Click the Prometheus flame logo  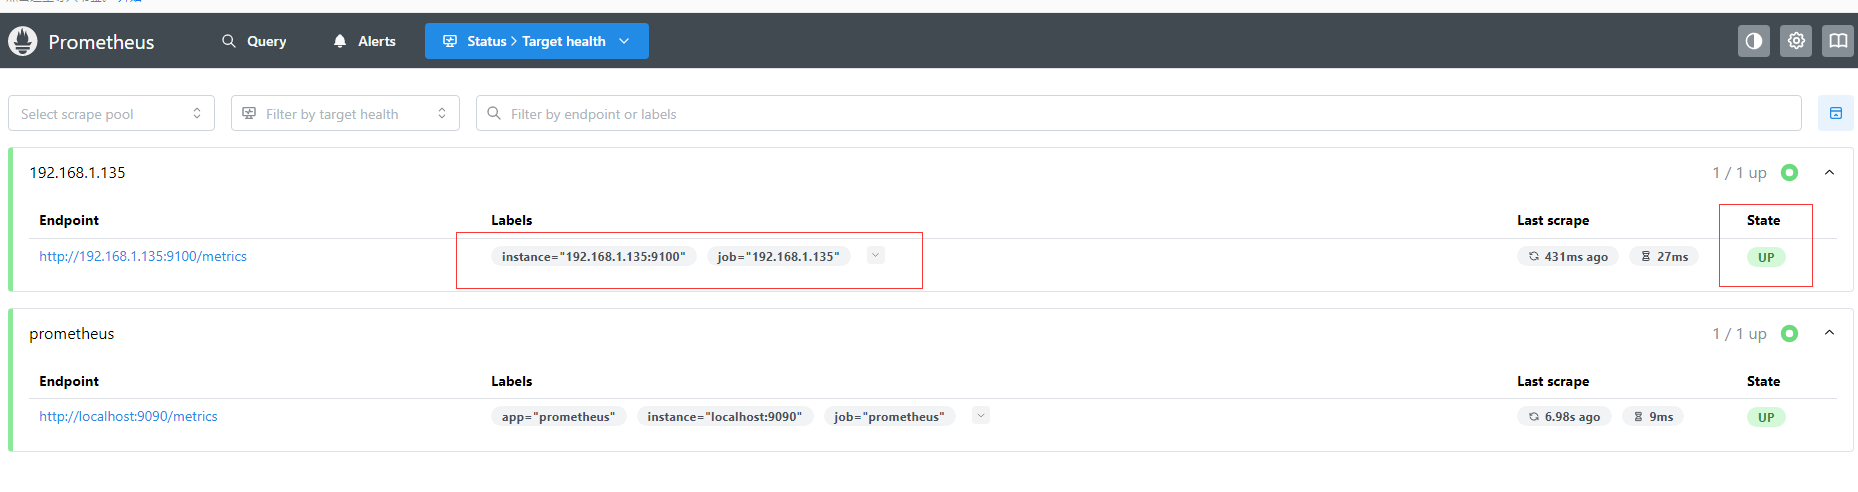(23, 41)
